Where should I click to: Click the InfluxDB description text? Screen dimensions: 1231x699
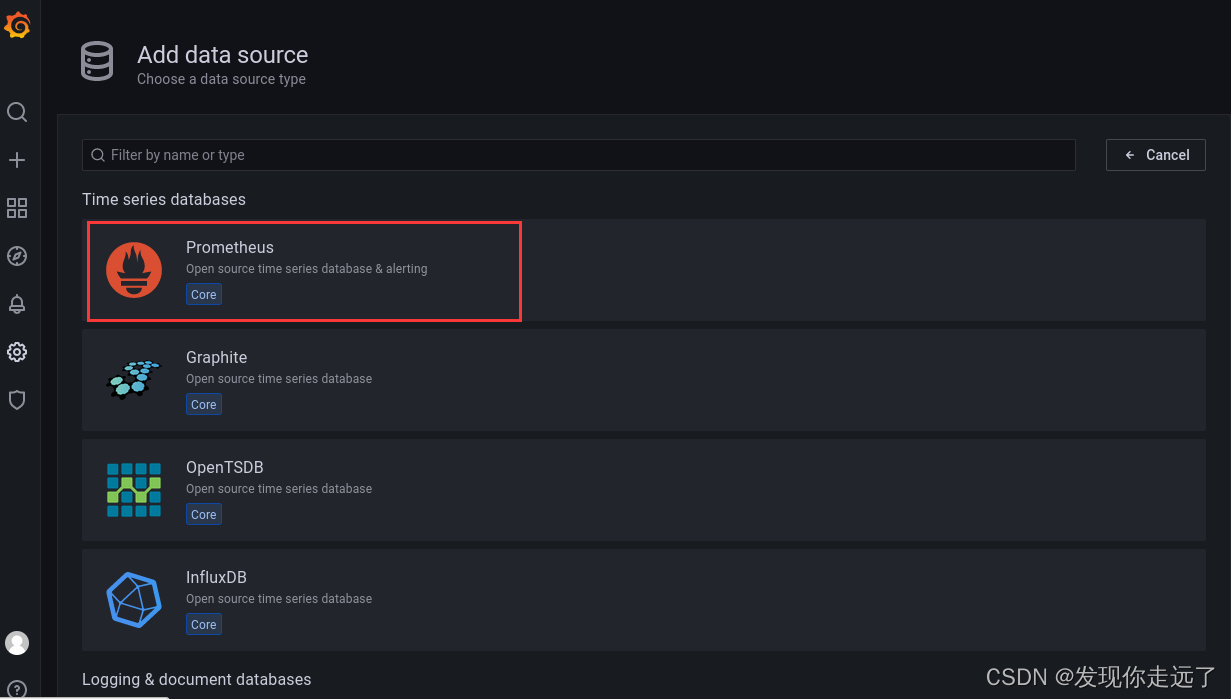(x=279, y=599)
